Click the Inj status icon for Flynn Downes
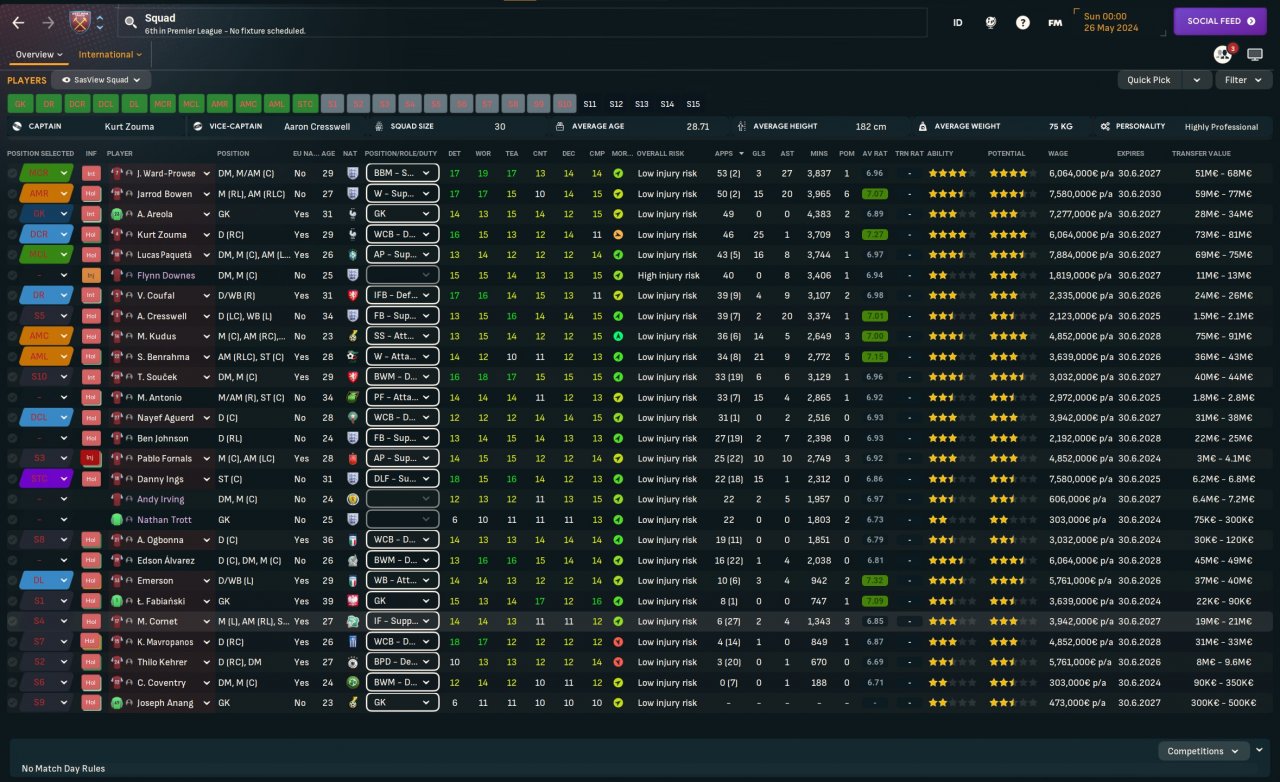Viewport: 1280px width, 782px height. pos(91,275)
